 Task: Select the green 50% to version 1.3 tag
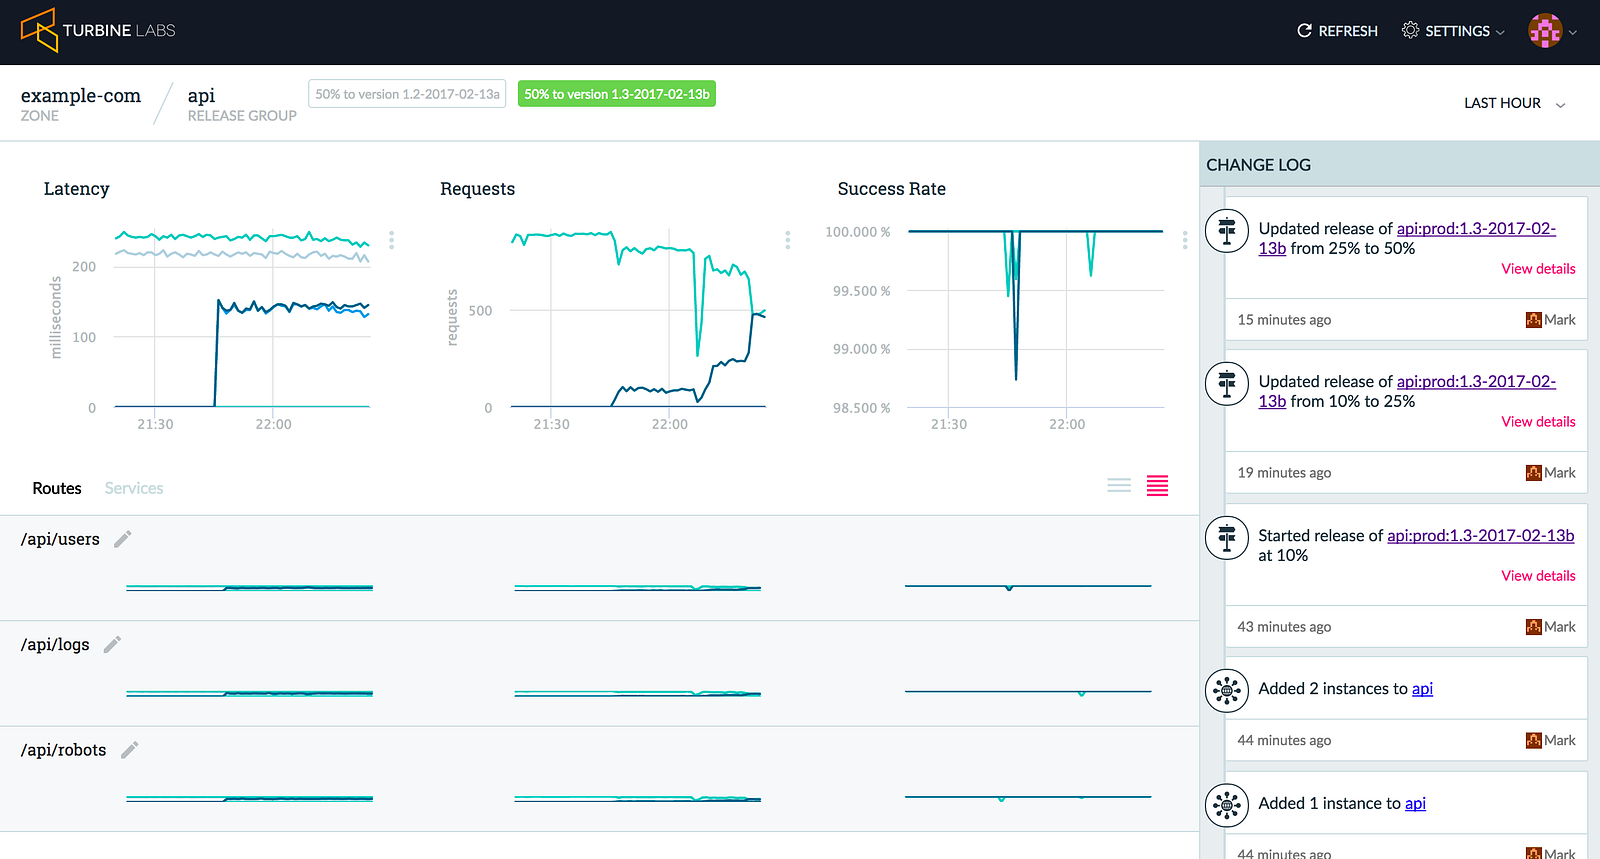tap(617, 94)
